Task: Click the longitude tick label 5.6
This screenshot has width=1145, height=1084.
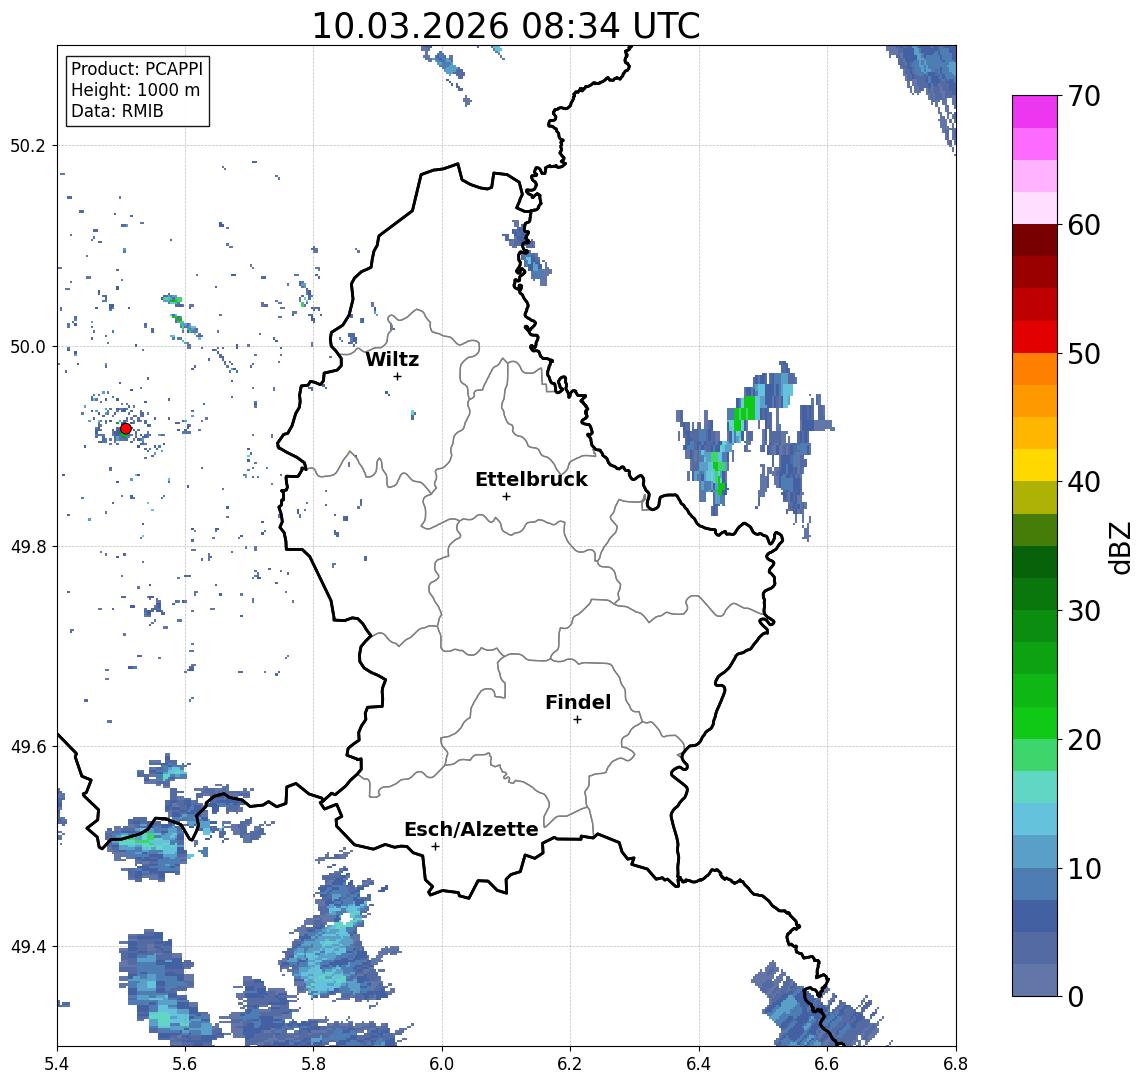Action: (185, 1064)
